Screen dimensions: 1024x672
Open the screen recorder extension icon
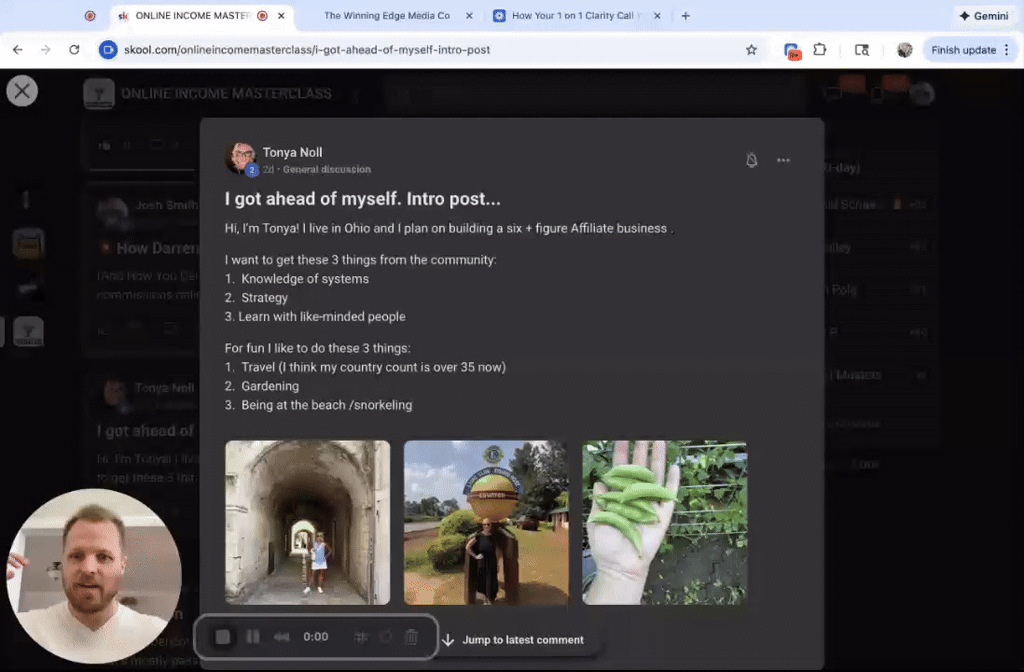tap(792, 50)
